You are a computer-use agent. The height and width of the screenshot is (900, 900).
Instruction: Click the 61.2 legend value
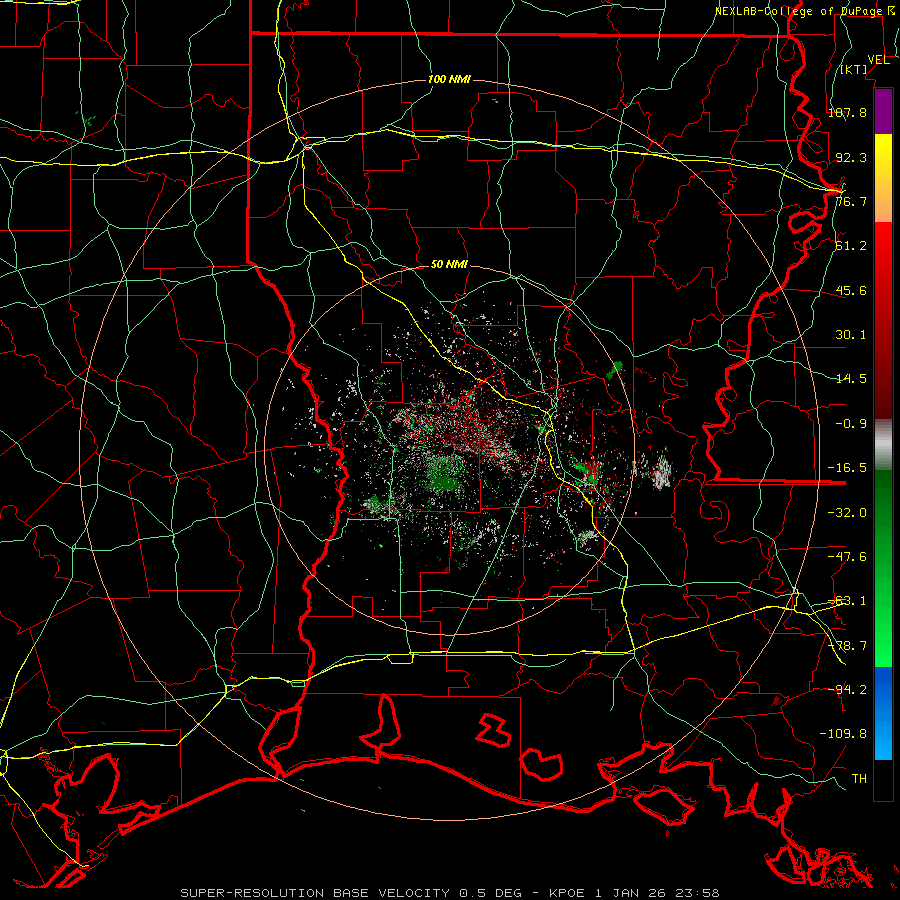pyautogui.click(x=851, y=246)
